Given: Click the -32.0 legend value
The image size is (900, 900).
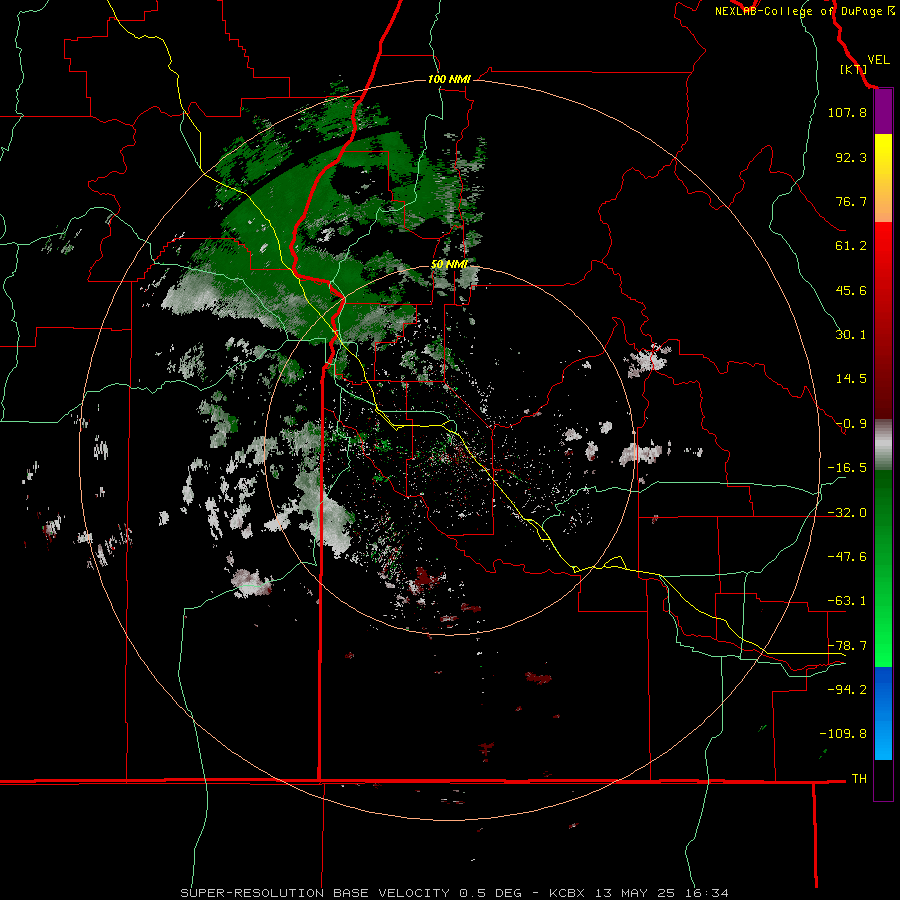Looking at the screenshot, I should (x=847, y=512).
